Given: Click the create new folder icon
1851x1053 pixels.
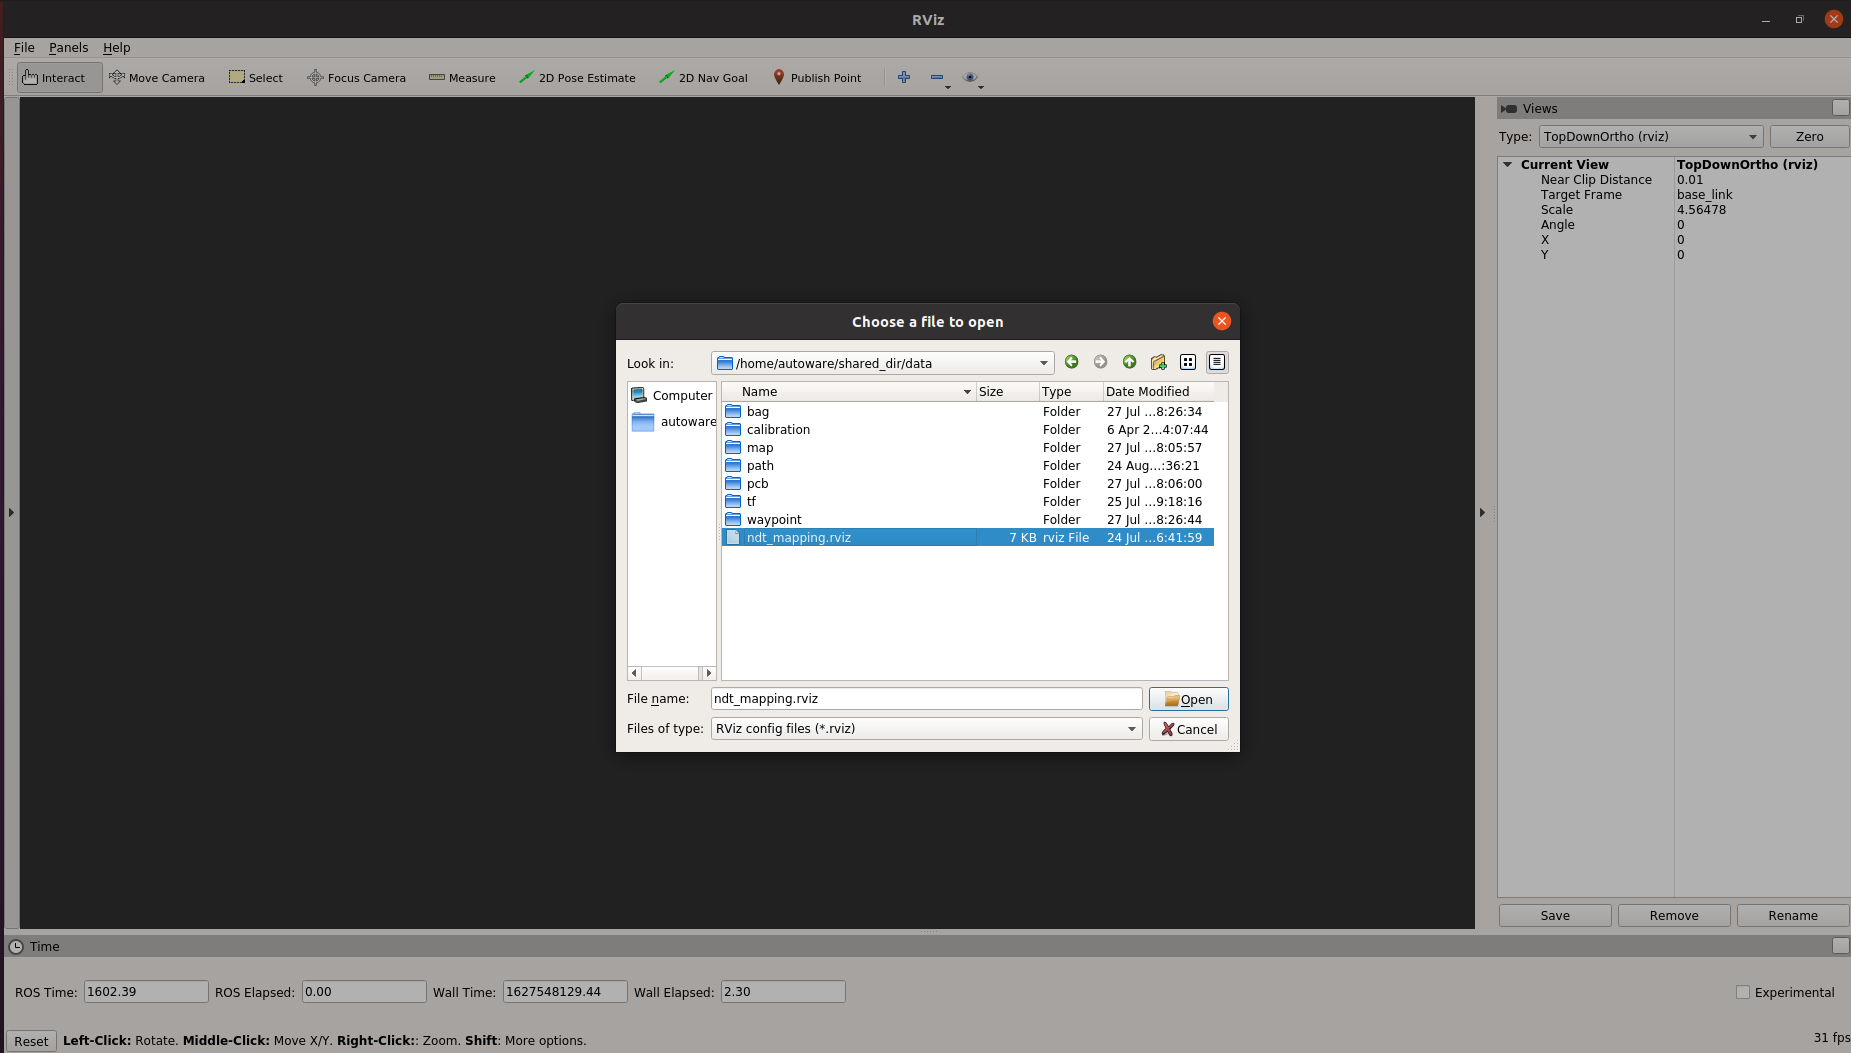Looking at the screenshot, I should coord(1158,362).
